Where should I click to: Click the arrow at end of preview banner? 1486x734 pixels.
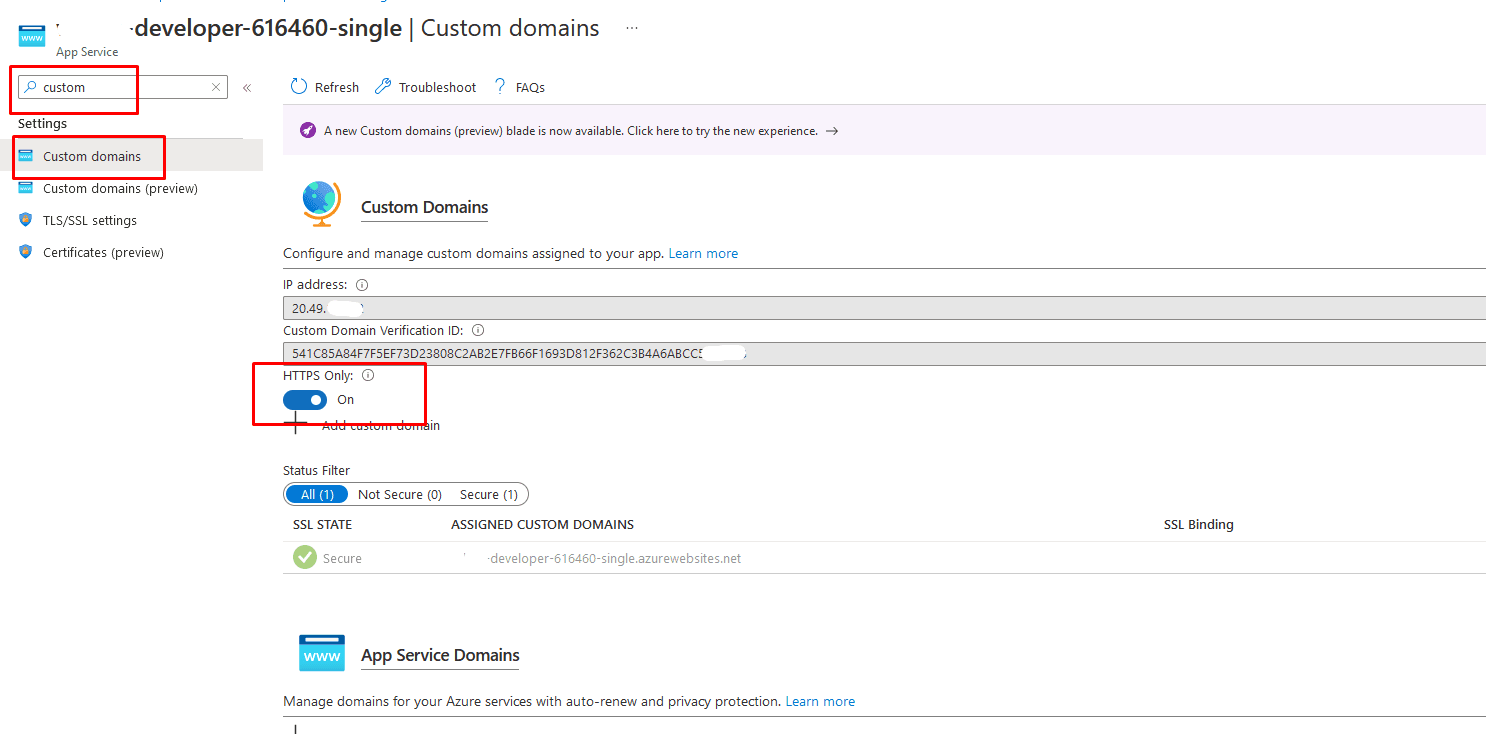[832, 131]
